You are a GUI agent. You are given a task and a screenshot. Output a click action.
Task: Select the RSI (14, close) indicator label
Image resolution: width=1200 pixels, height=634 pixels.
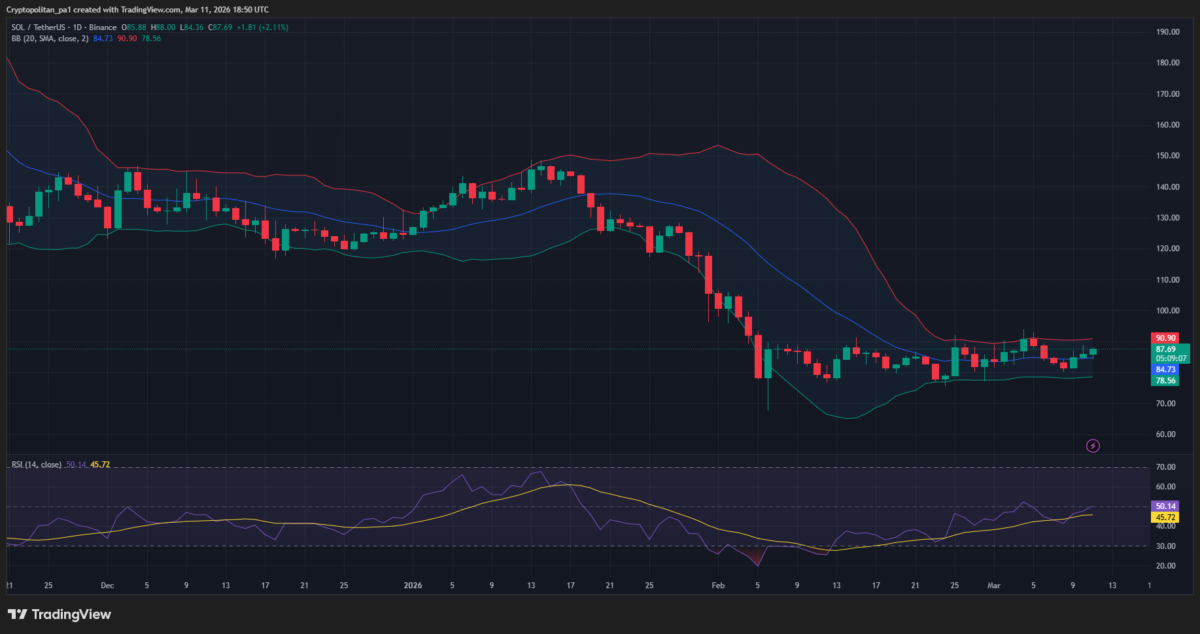36,465
